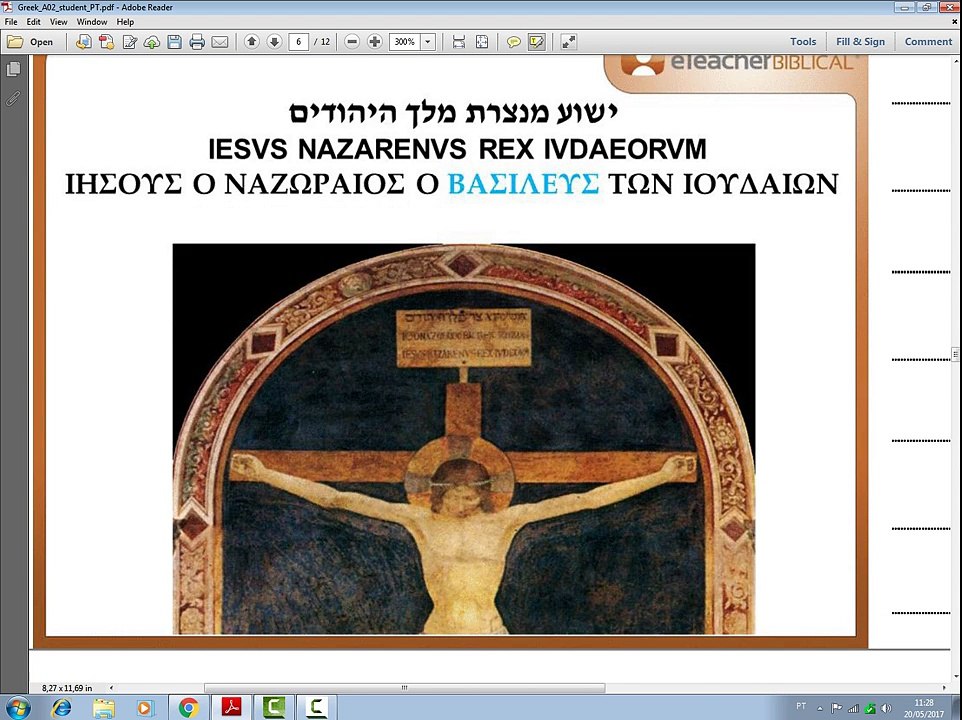This screenshot has width=962, height=720.
Task: Show hidden tray icons arrow
Action: click(820, 709)
